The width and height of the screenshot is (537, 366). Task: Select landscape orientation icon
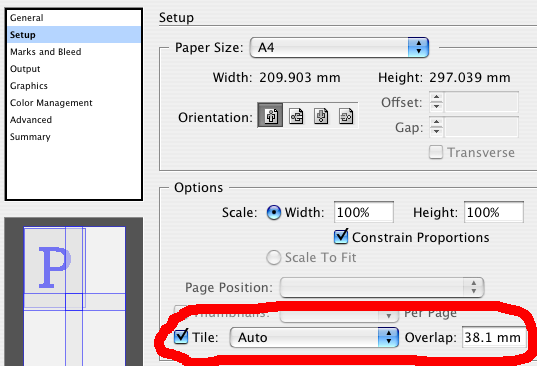pyautogui.click(x=296, y=116)
